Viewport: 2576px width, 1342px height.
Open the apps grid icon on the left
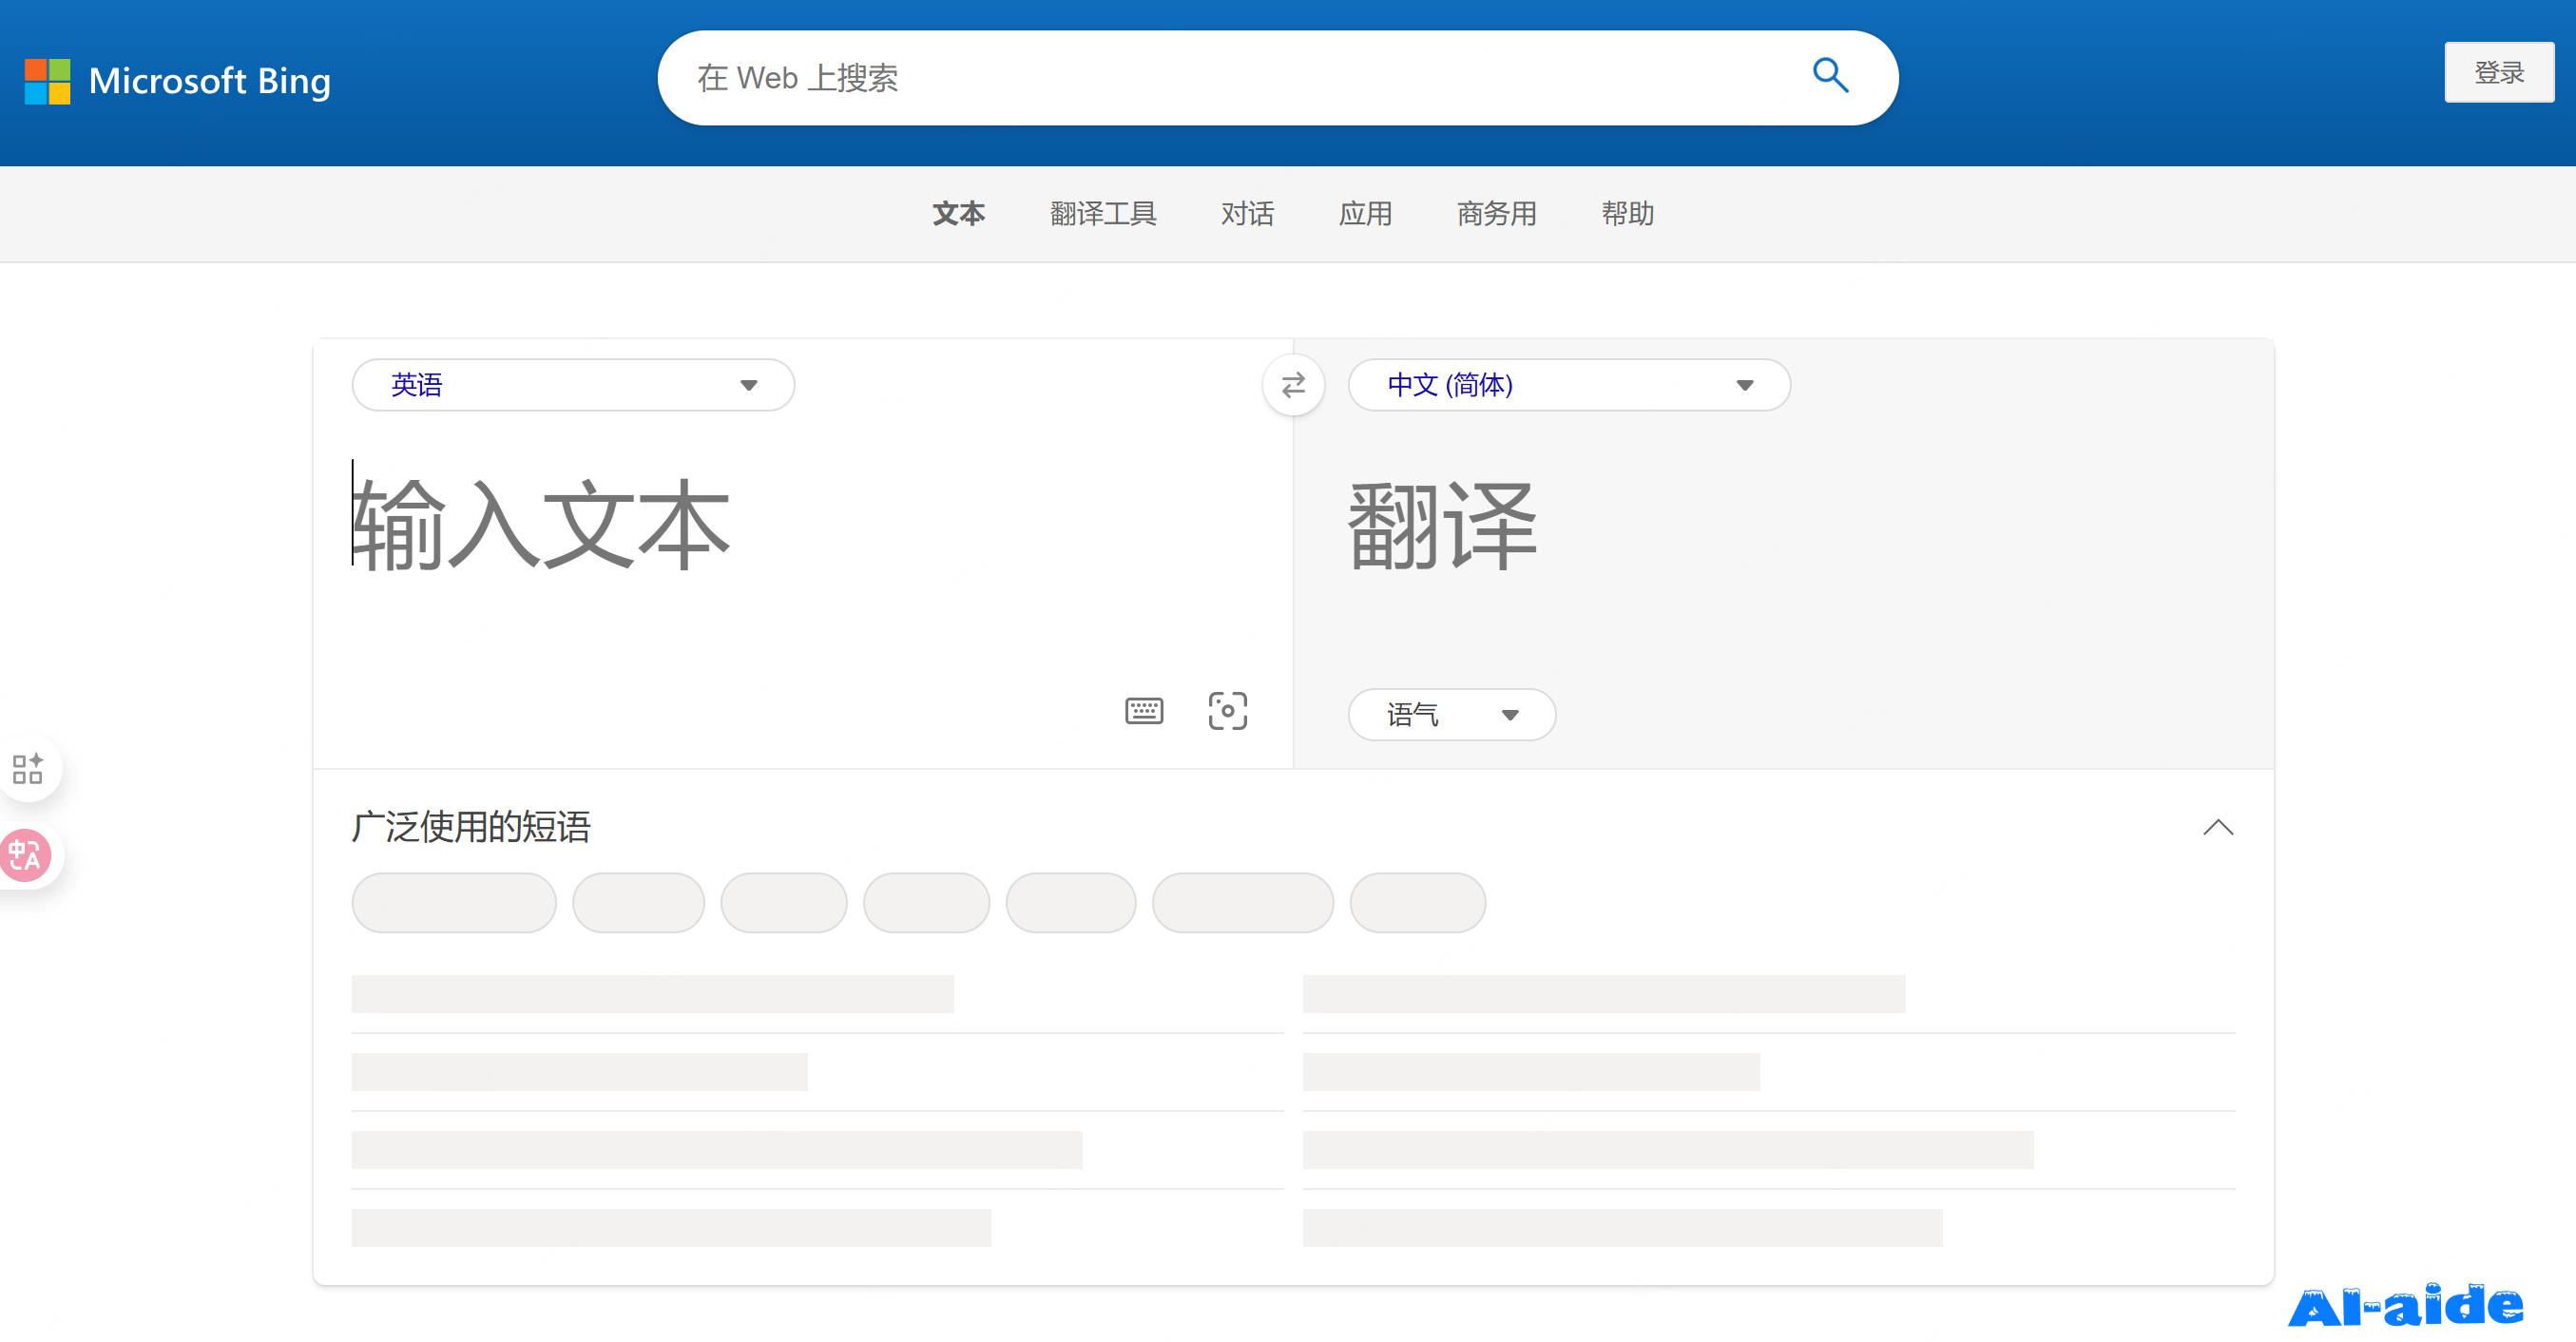28,768
